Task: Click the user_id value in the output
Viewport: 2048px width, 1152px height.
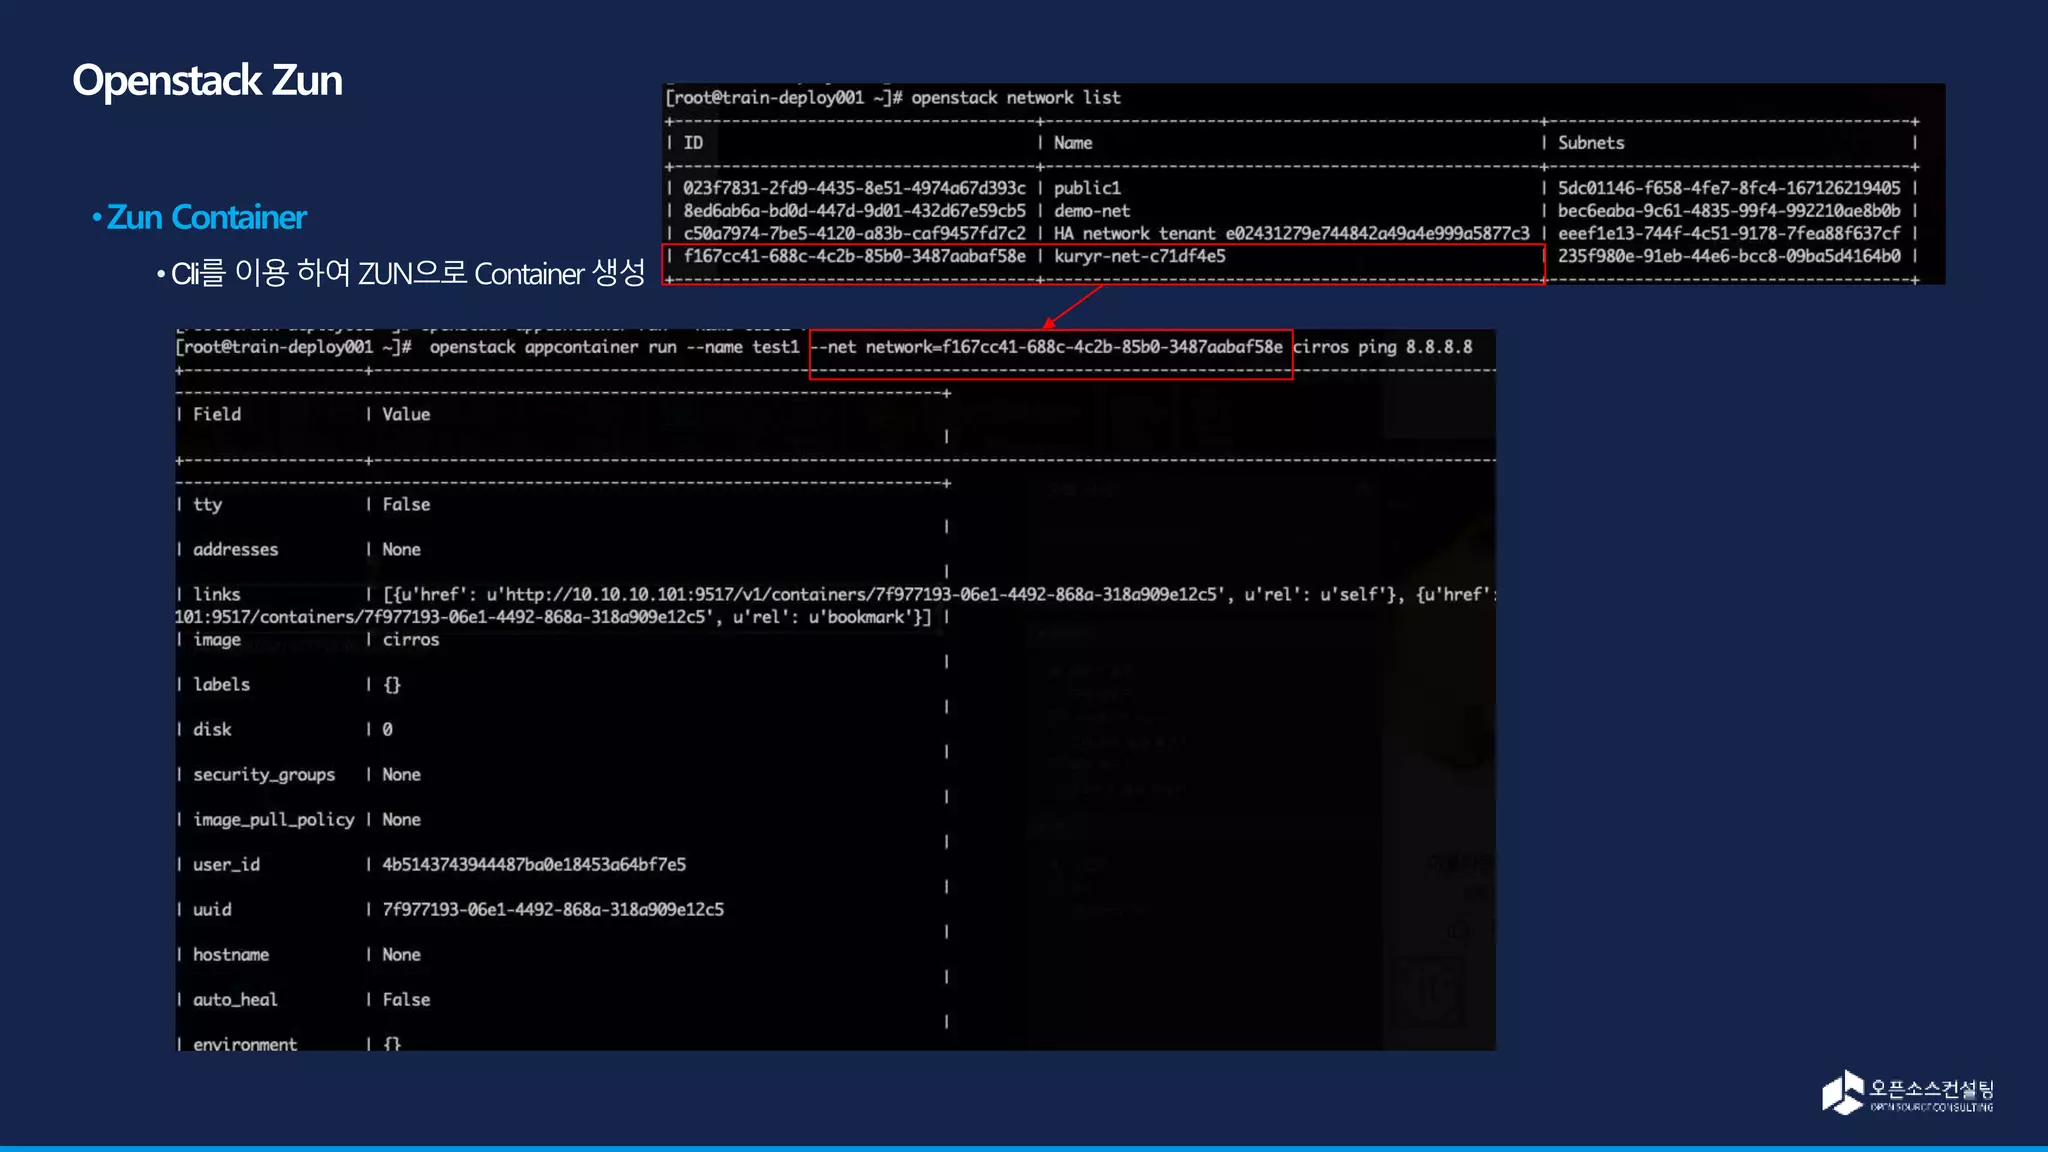Action: (x=533, y=864)
